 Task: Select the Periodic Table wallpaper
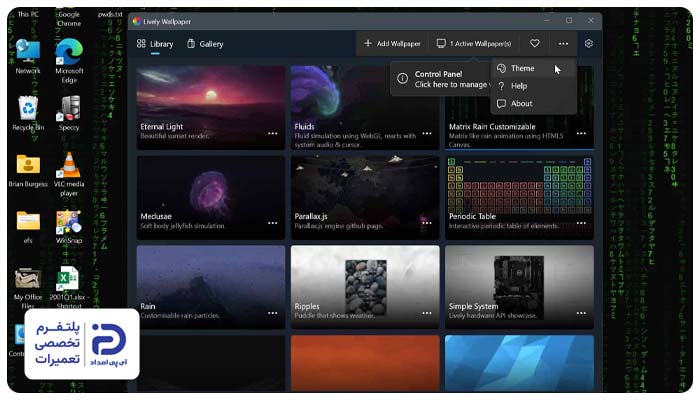[519, 197]
